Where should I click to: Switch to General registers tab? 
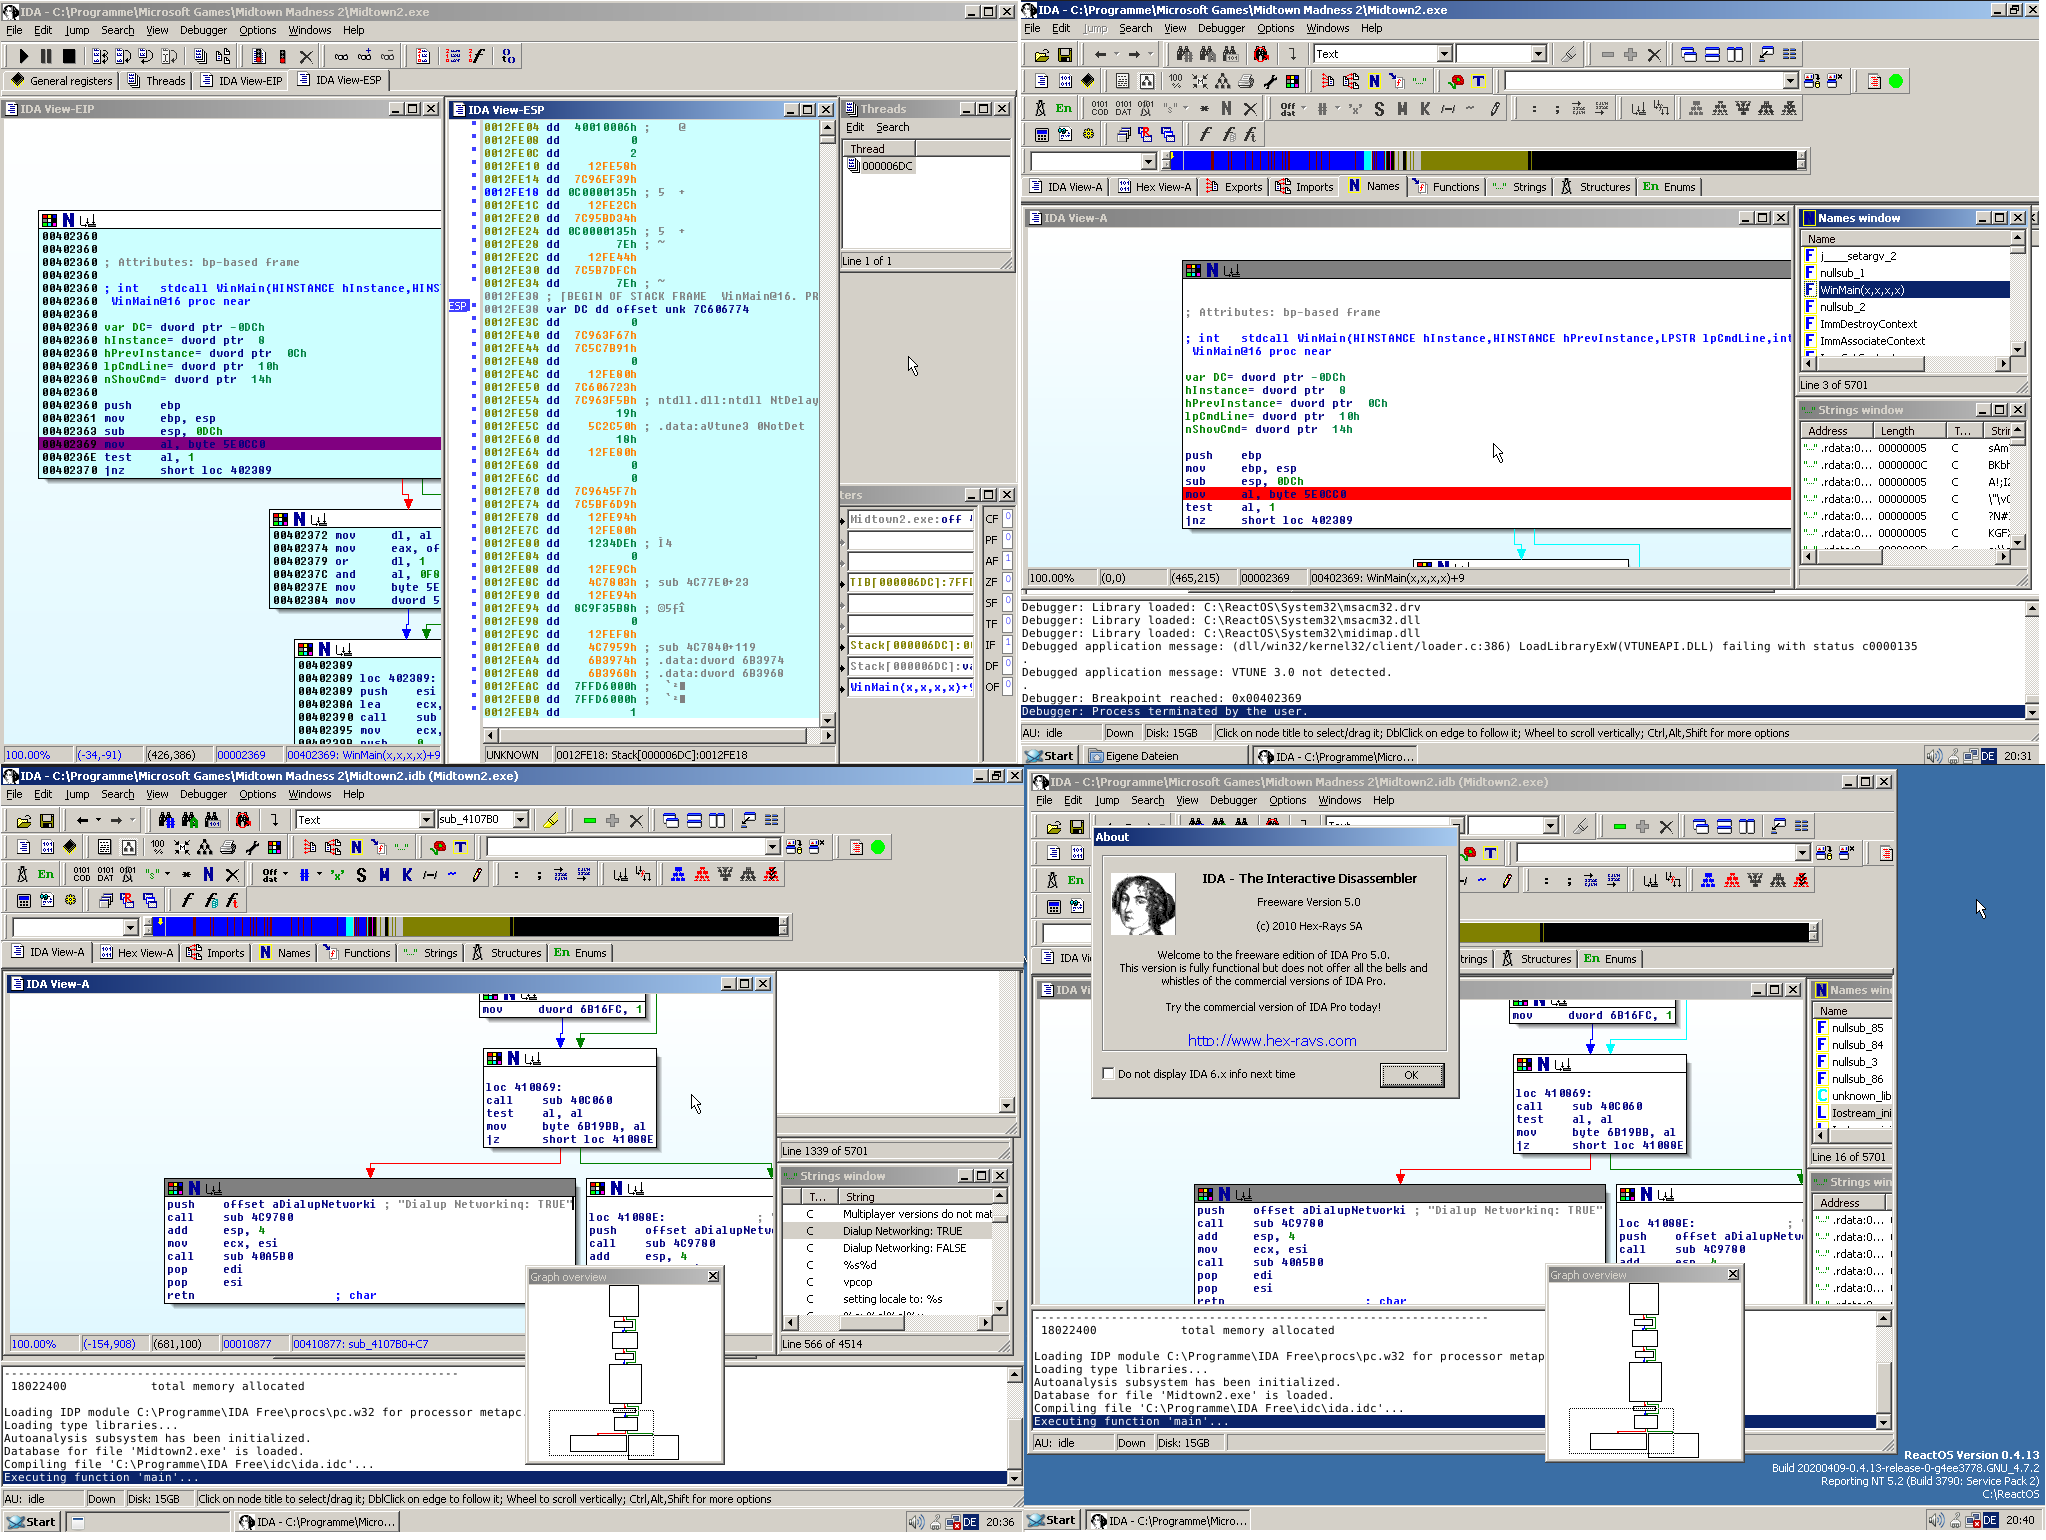point(62,81)
